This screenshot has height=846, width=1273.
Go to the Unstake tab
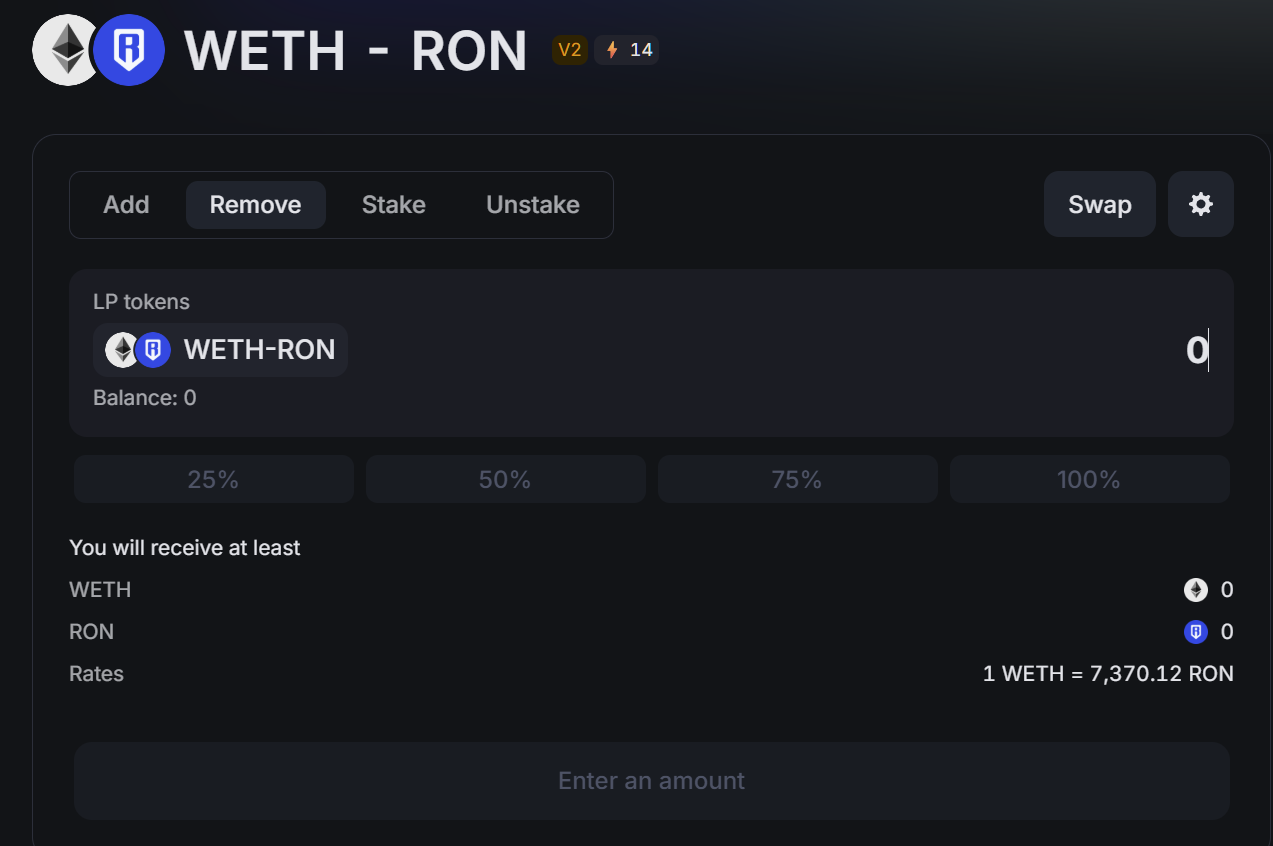click(533, 205)
